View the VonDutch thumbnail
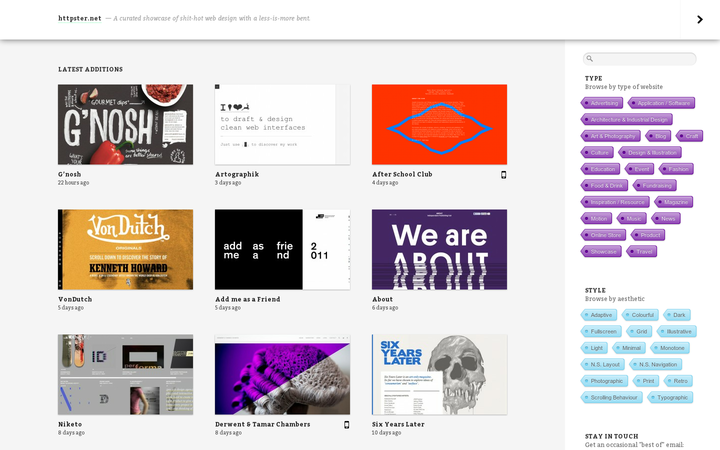Image resolution: width=720 pixels, height=450 pixels. pyautogui.click(x=125, y=249)
